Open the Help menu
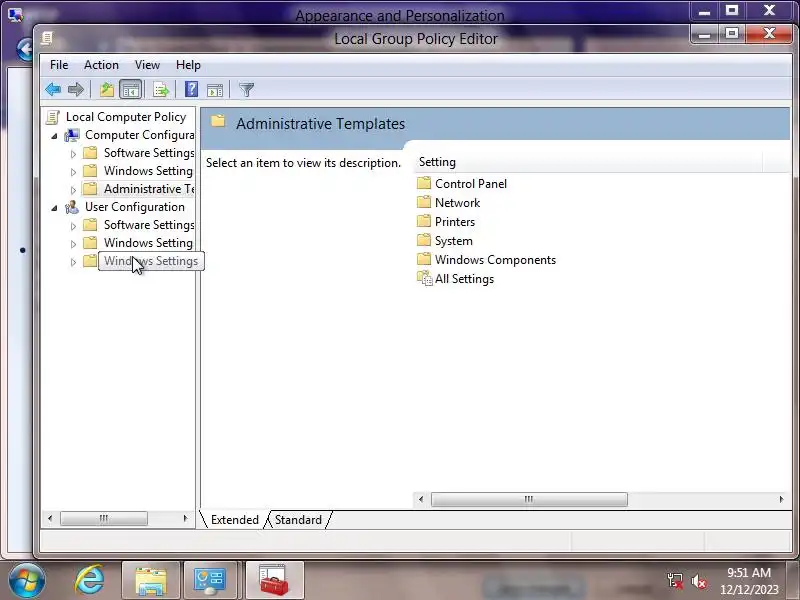 pos(188,65)
